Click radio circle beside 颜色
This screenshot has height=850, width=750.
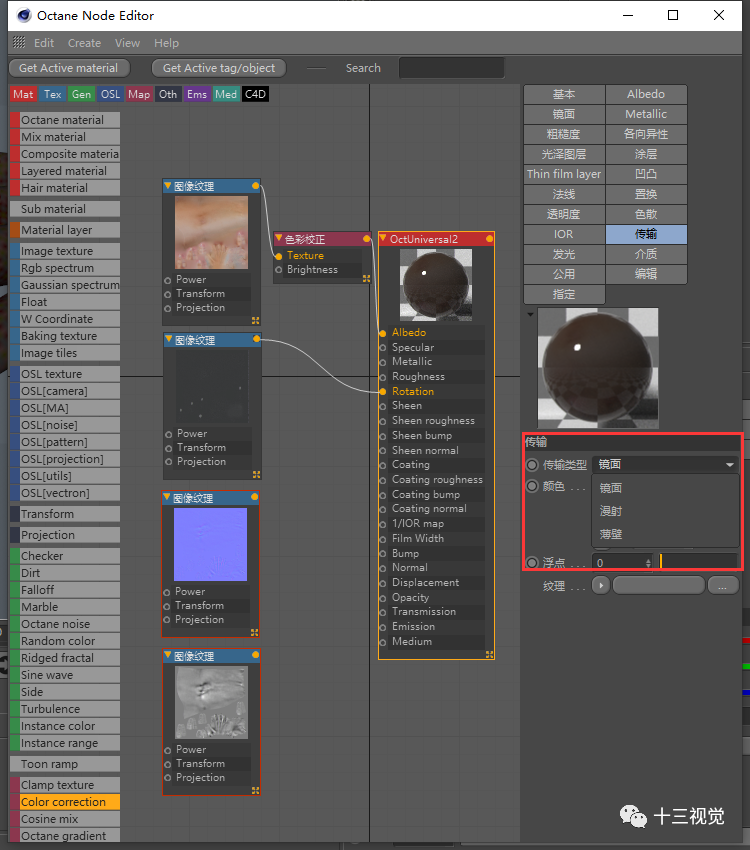click(x=532, y=486)
